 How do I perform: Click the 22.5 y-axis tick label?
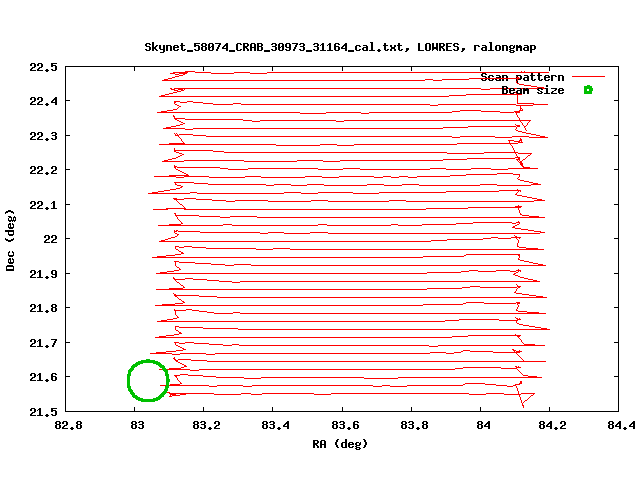coord(43,67)
